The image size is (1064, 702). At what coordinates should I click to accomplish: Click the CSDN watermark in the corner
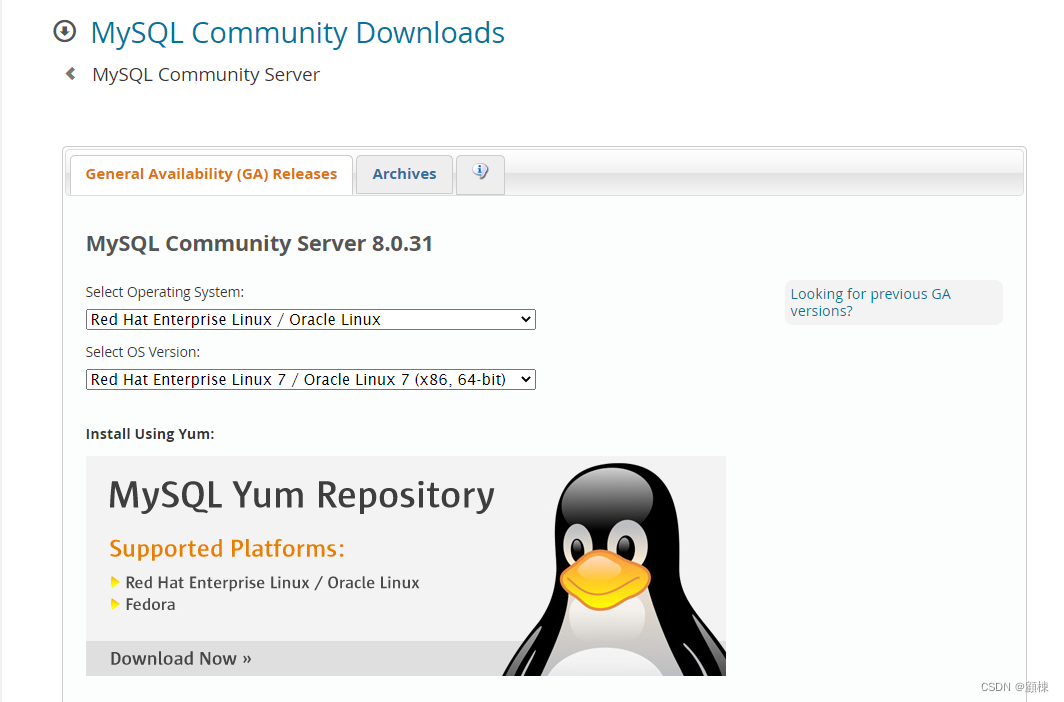click(1015, 686)
